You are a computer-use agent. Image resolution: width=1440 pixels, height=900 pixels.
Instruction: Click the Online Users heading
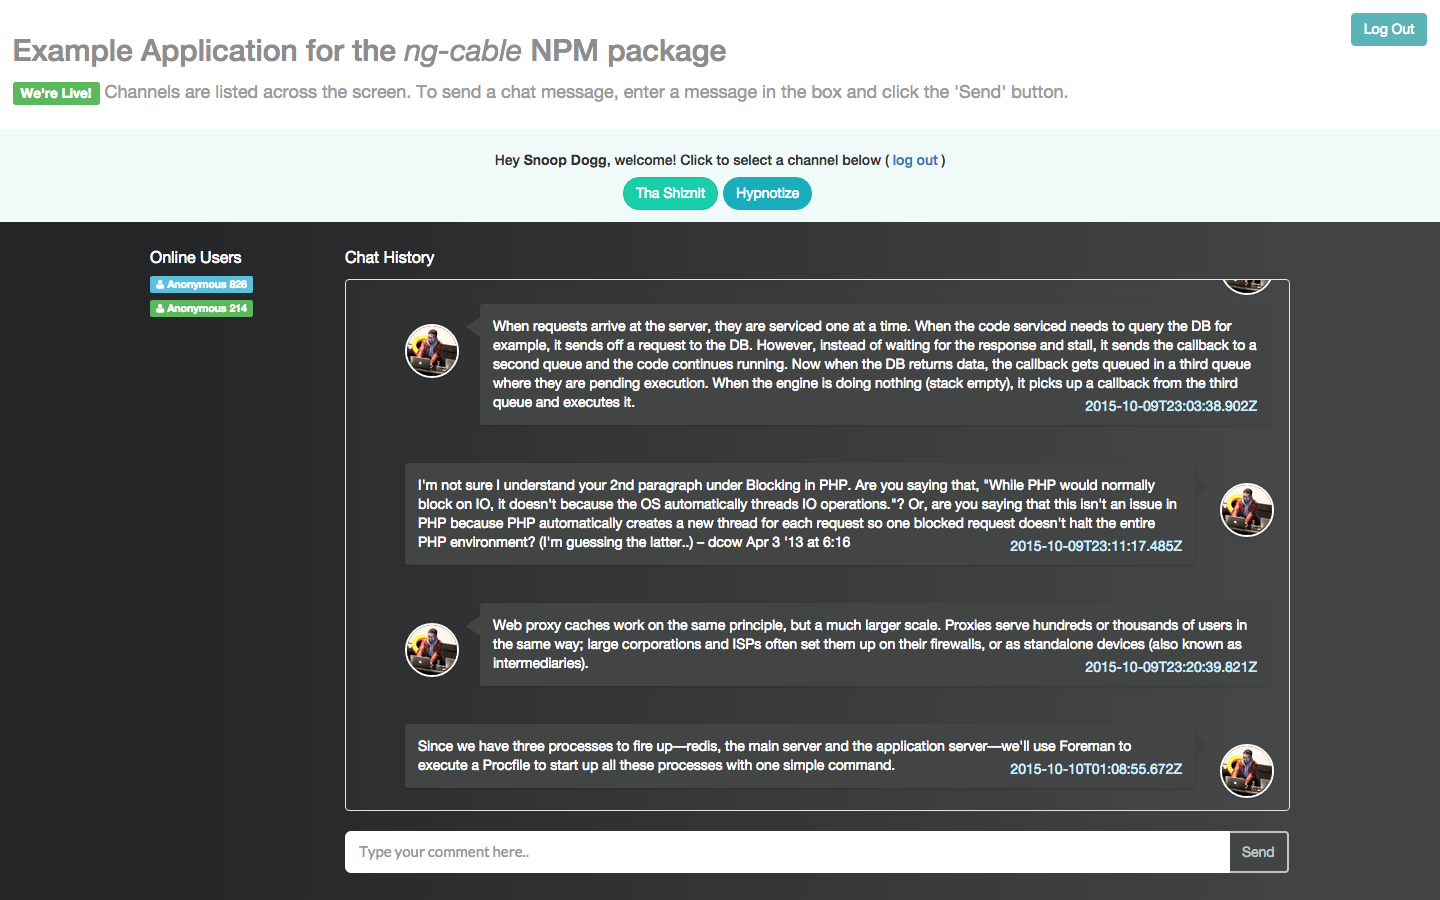195,257
